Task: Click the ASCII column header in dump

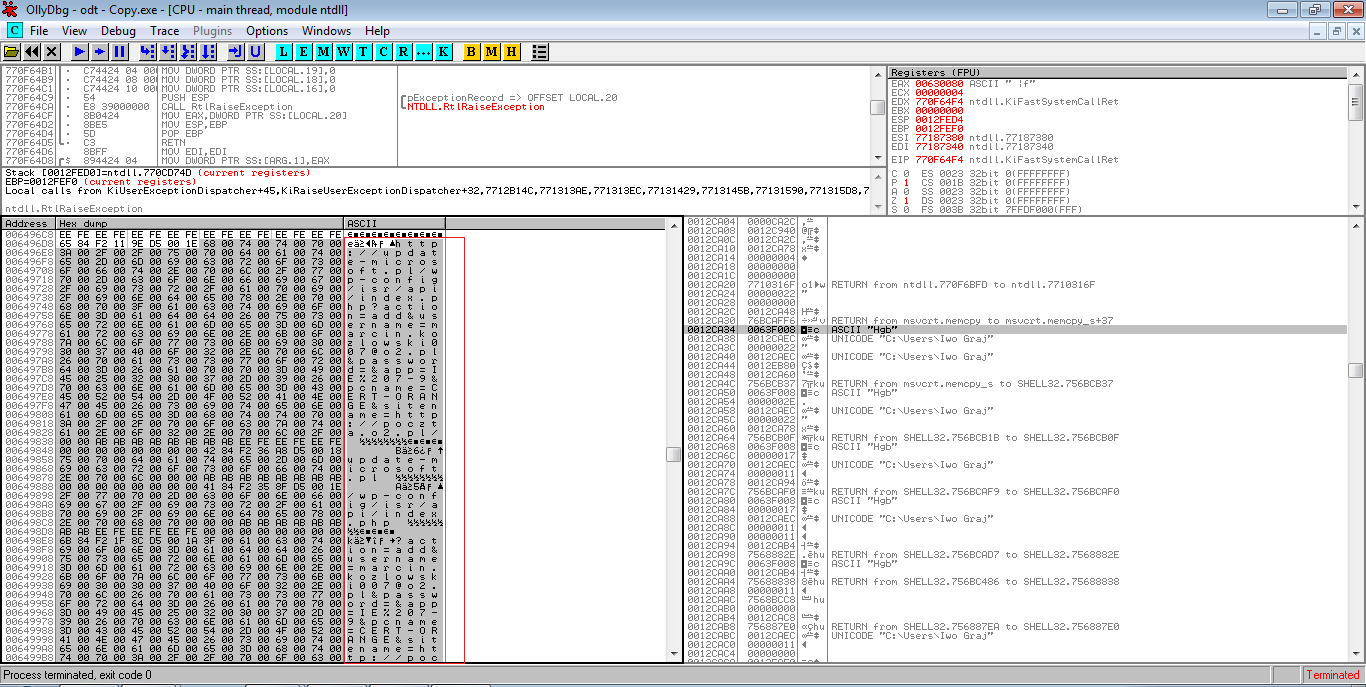Action: click(394, 223)
